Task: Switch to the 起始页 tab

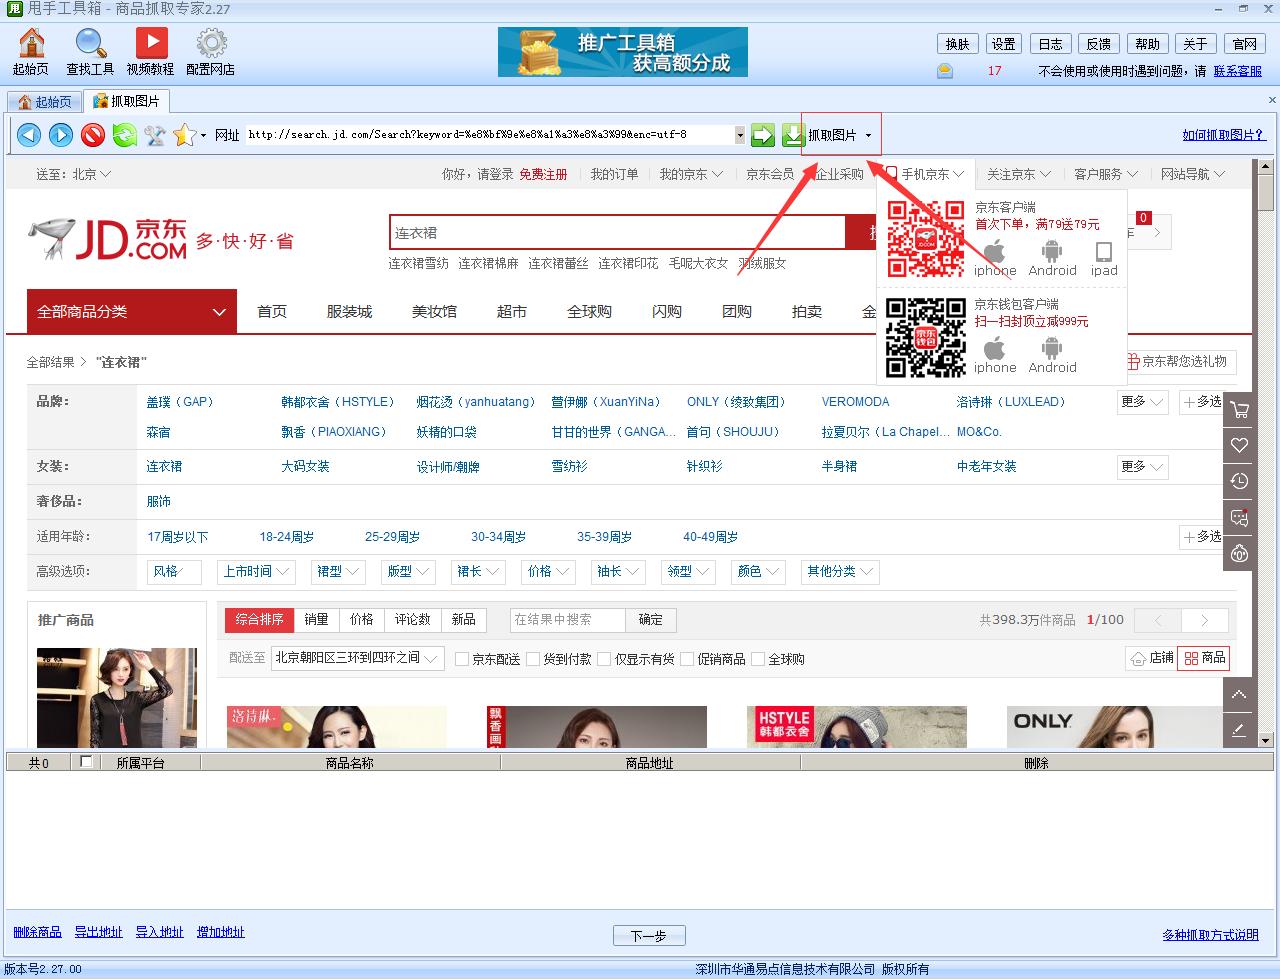Action: [44, 100]
